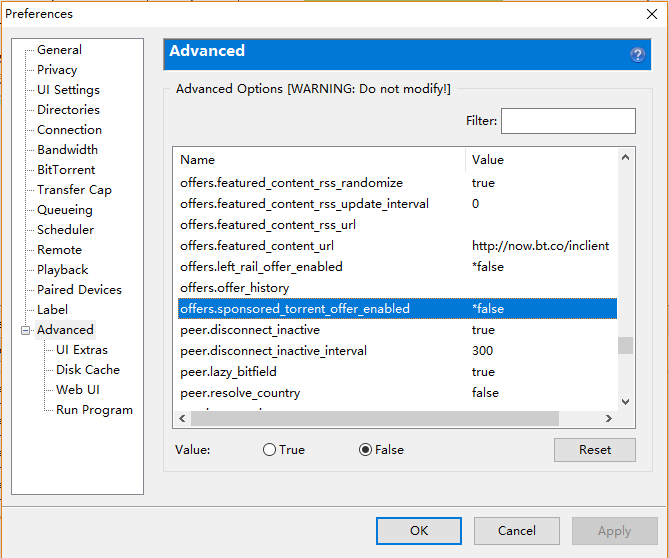Click inside the Filter text field
This screenshot has width=669, height=558.
[567, 122]
